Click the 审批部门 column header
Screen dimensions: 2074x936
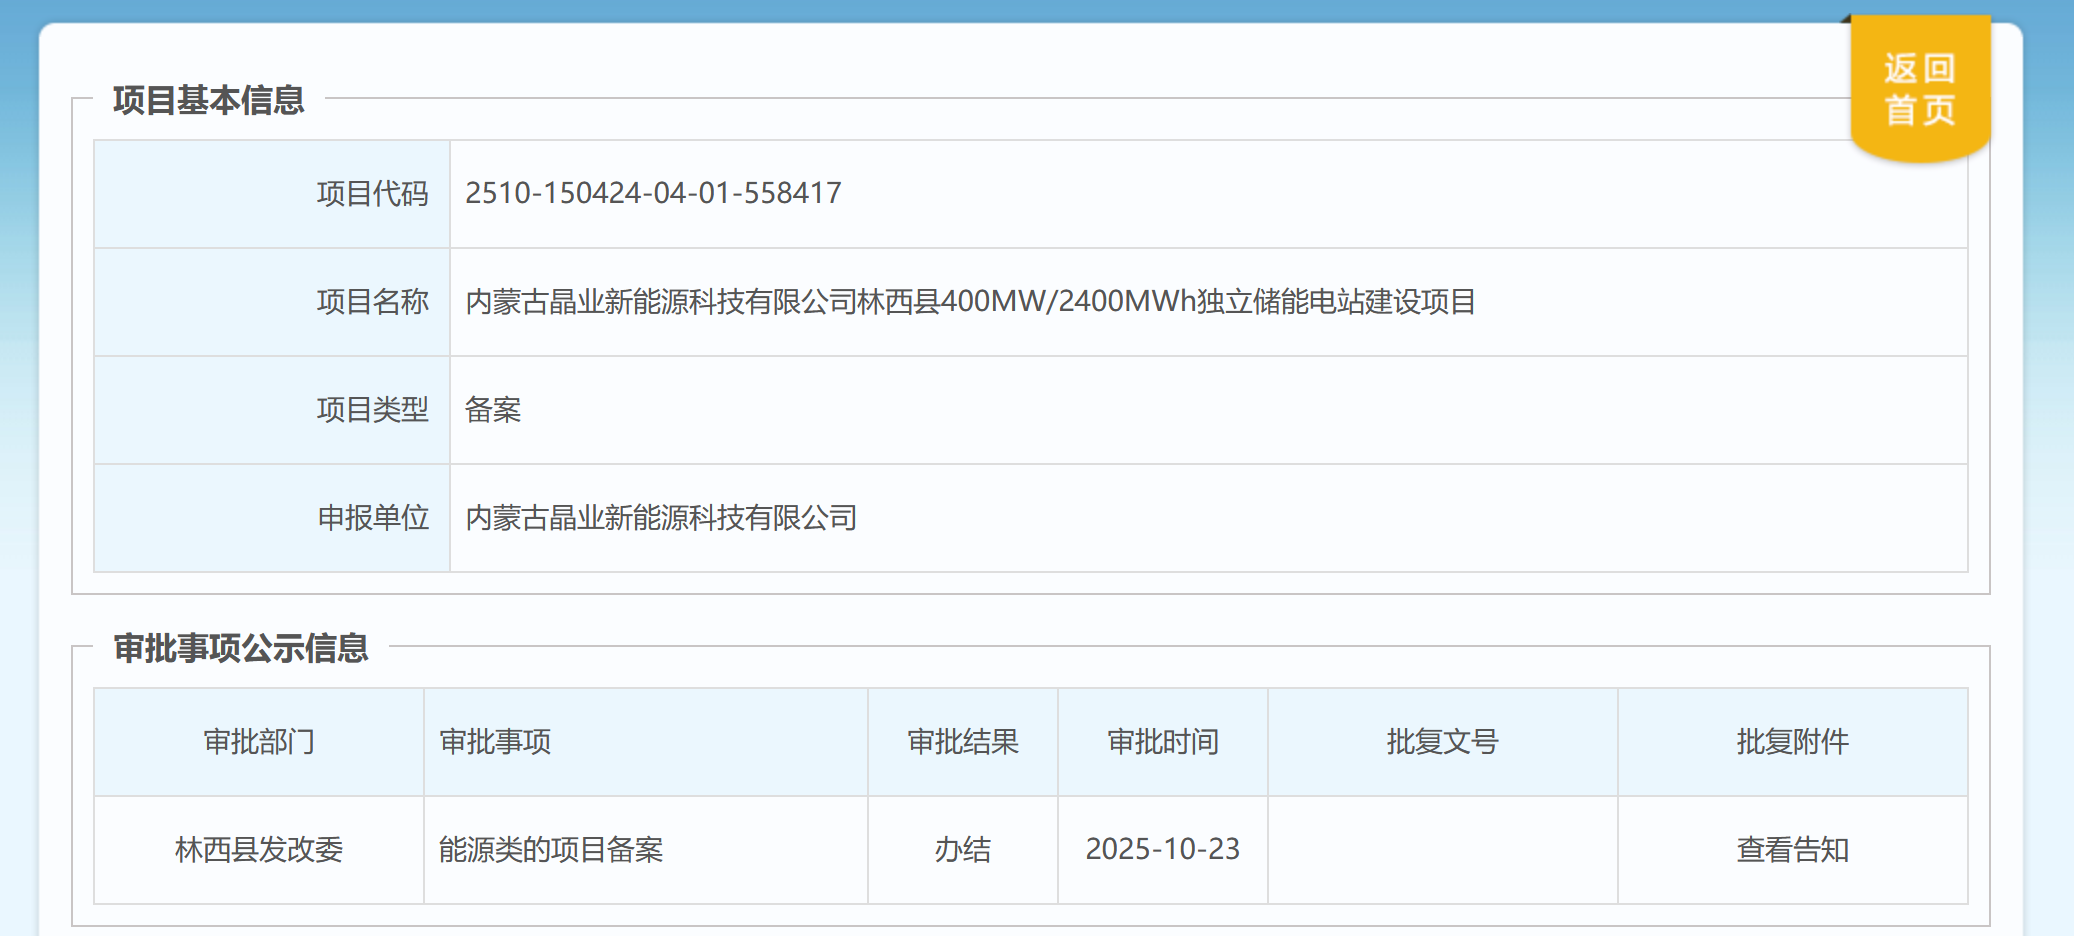point(259,742)
